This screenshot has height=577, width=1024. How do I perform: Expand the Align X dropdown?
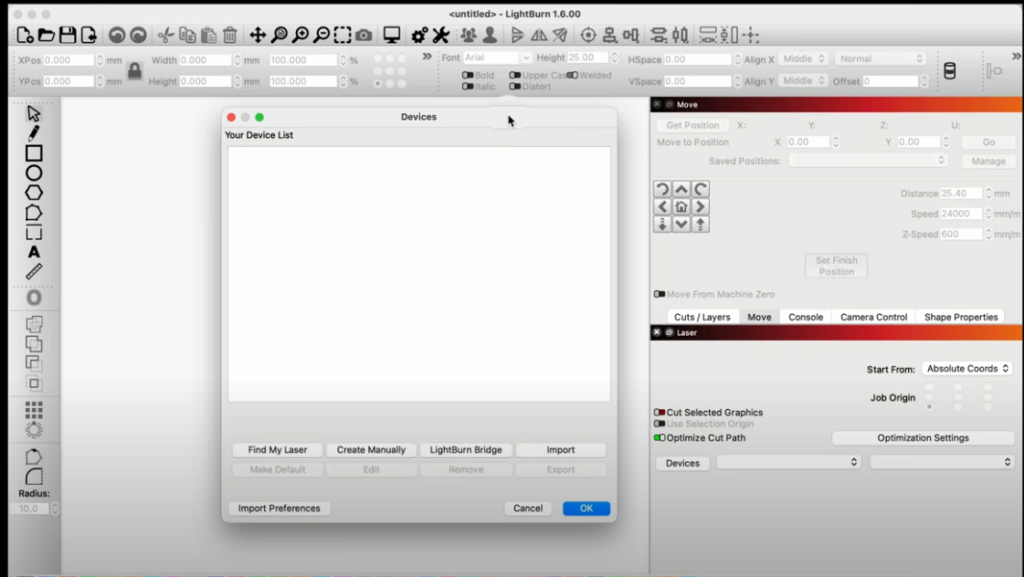(804, 59)
